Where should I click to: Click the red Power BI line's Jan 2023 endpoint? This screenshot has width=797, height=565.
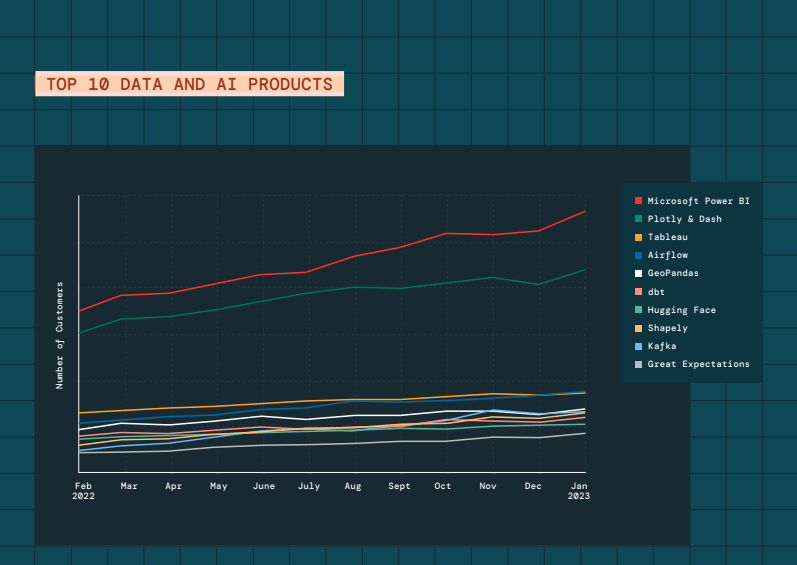click(585, 211)
